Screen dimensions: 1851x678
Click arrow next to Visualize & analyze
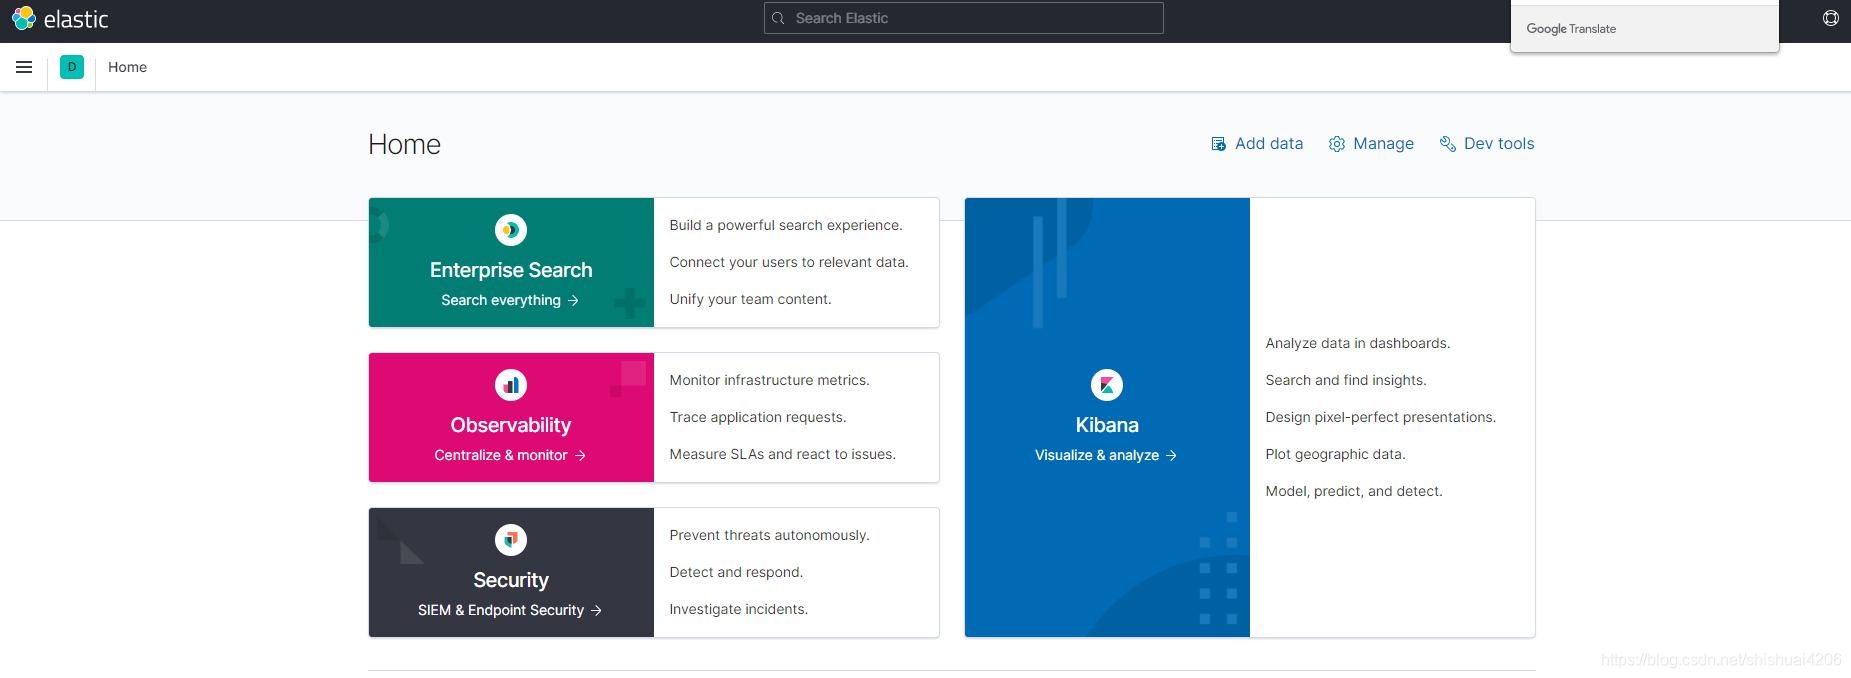[1171, 455]
